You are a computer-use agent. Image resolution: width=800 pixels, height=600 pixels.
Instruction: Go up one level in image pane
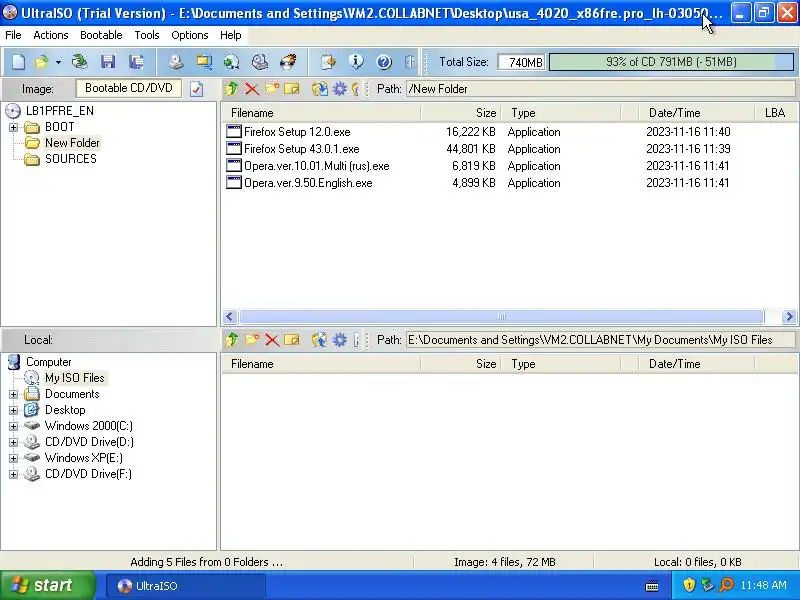pos(232,89)
